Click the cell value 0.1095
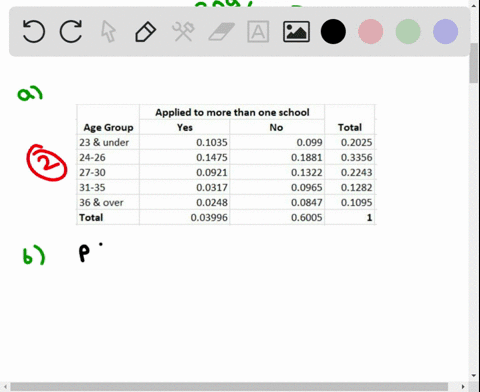Viewport: 480px width, 392px height. pyautogui.click(x=356, y=202)
